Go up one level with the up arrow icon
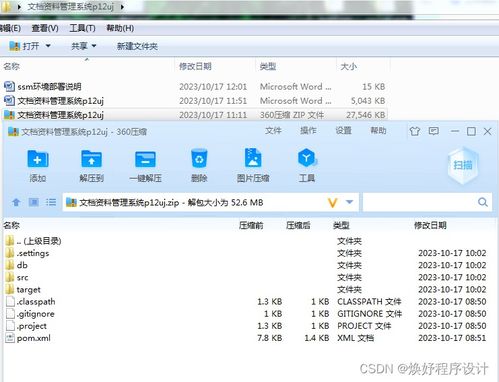Screen dimensions: 499x382 tap(16, 202)
